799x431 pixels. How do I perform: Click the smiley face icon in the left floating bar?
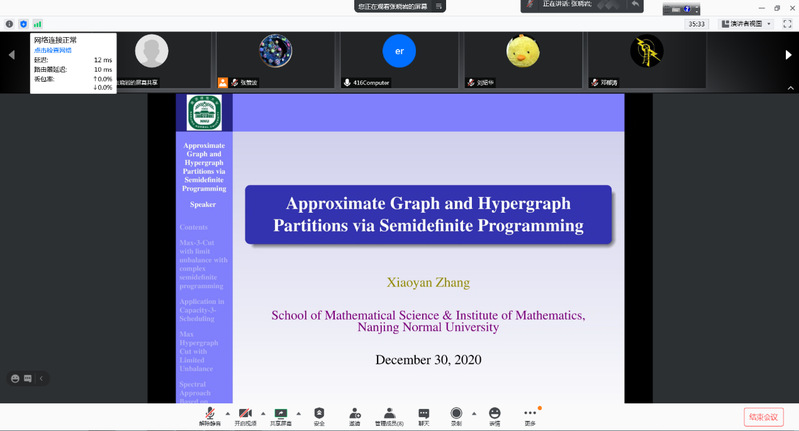[15, 379]
